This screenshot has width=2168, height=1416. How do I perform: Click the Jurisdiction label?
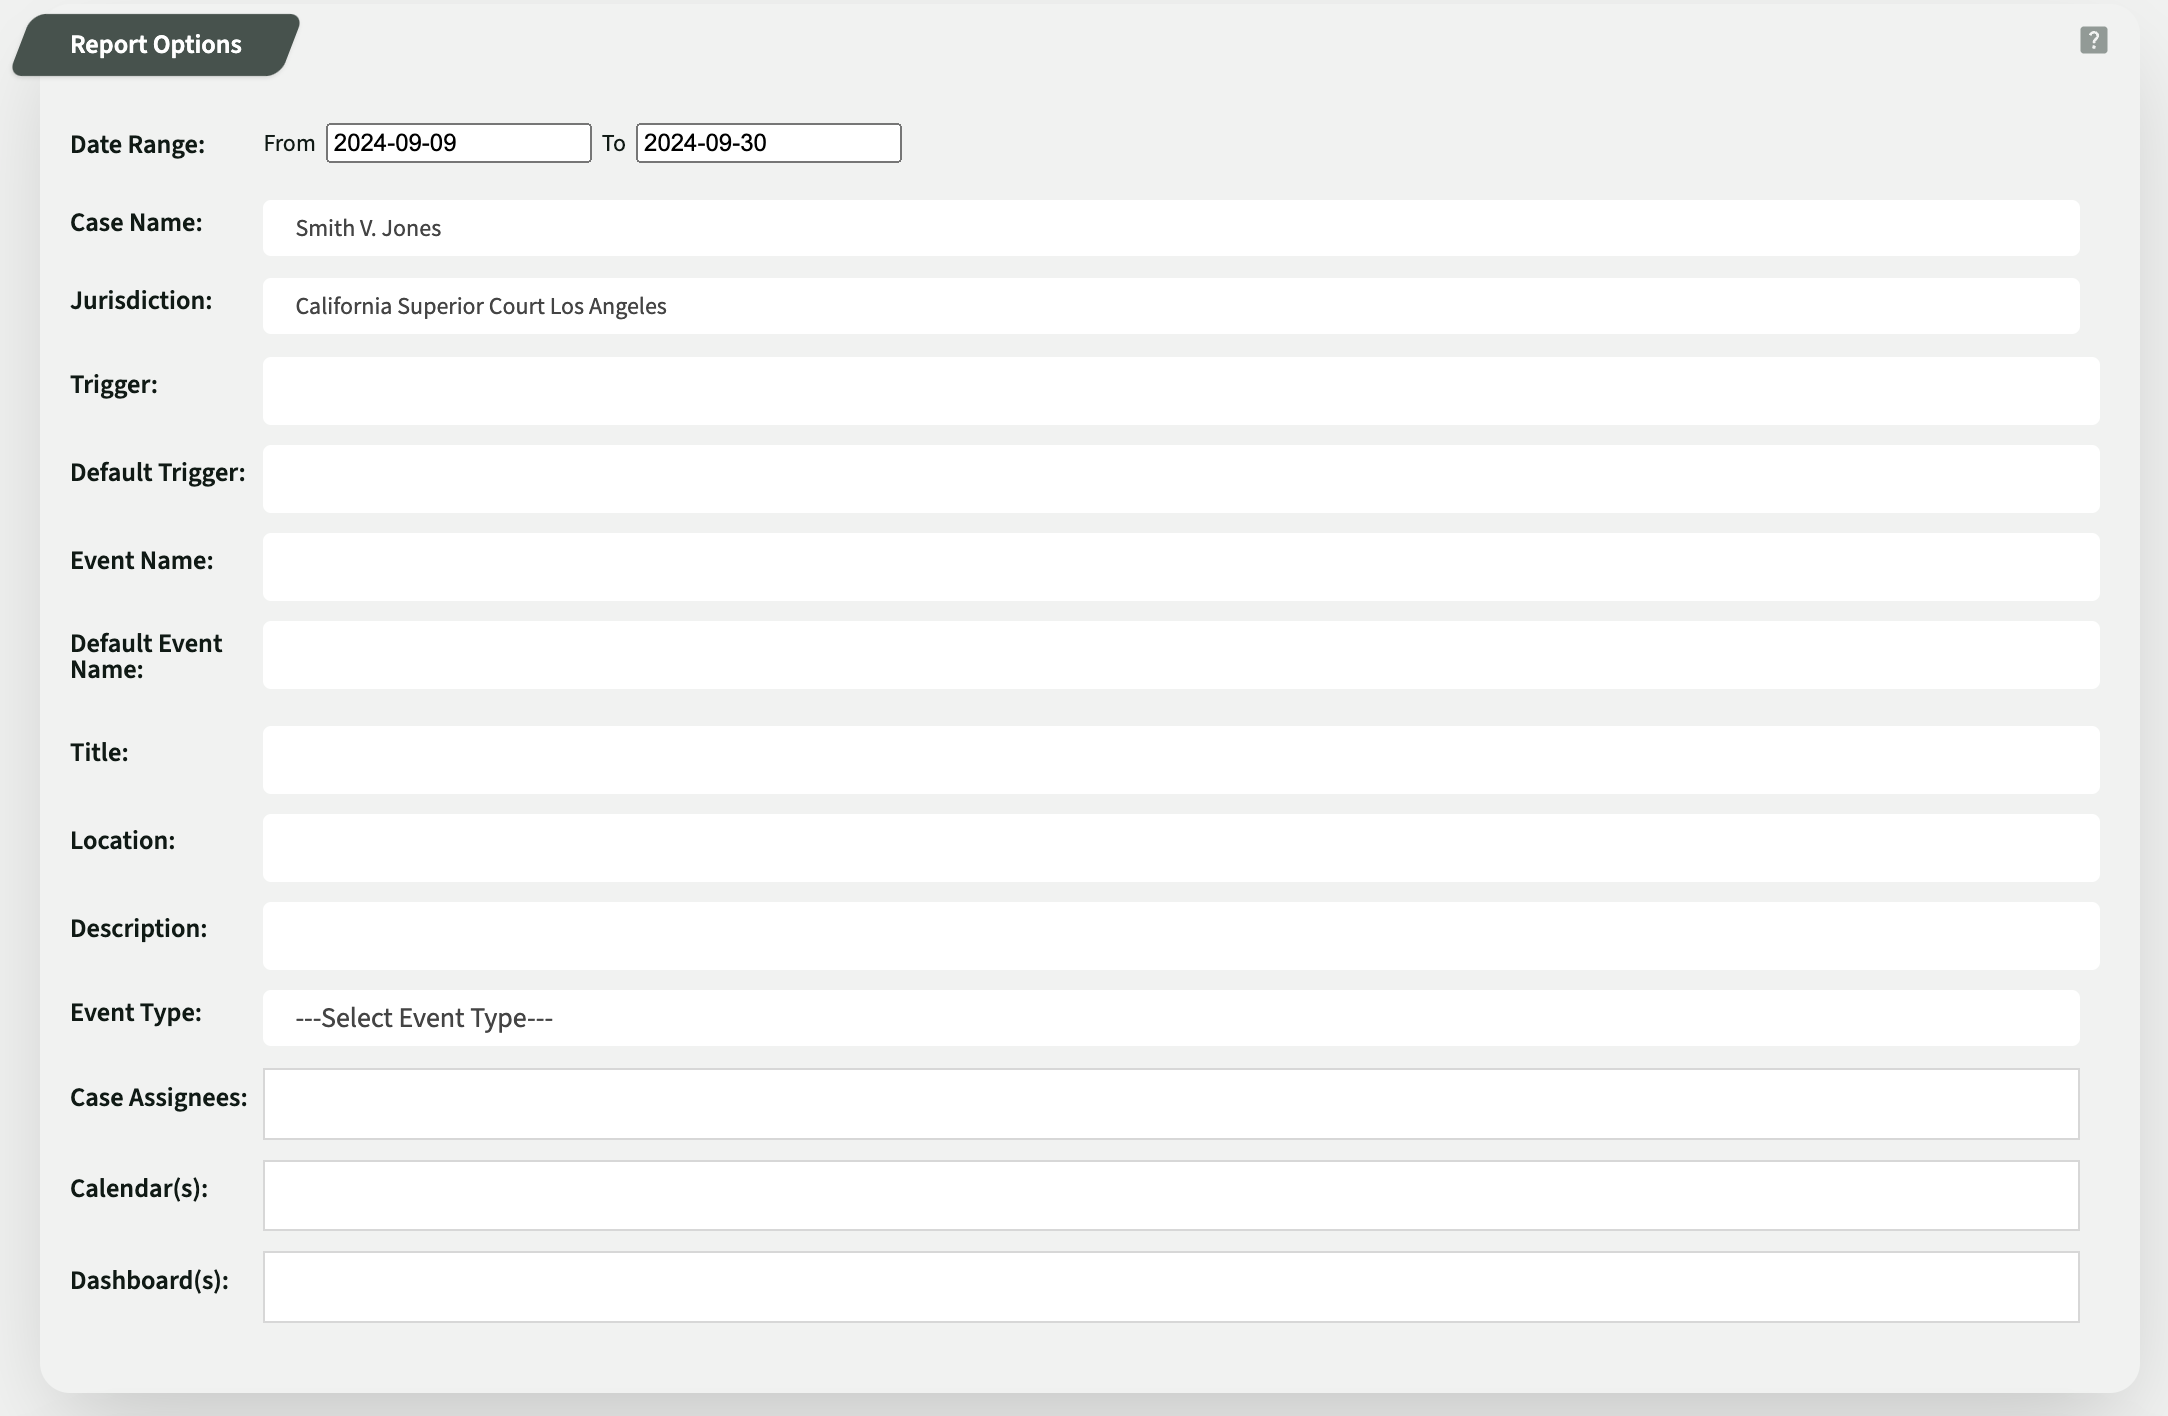coord(141,301)
